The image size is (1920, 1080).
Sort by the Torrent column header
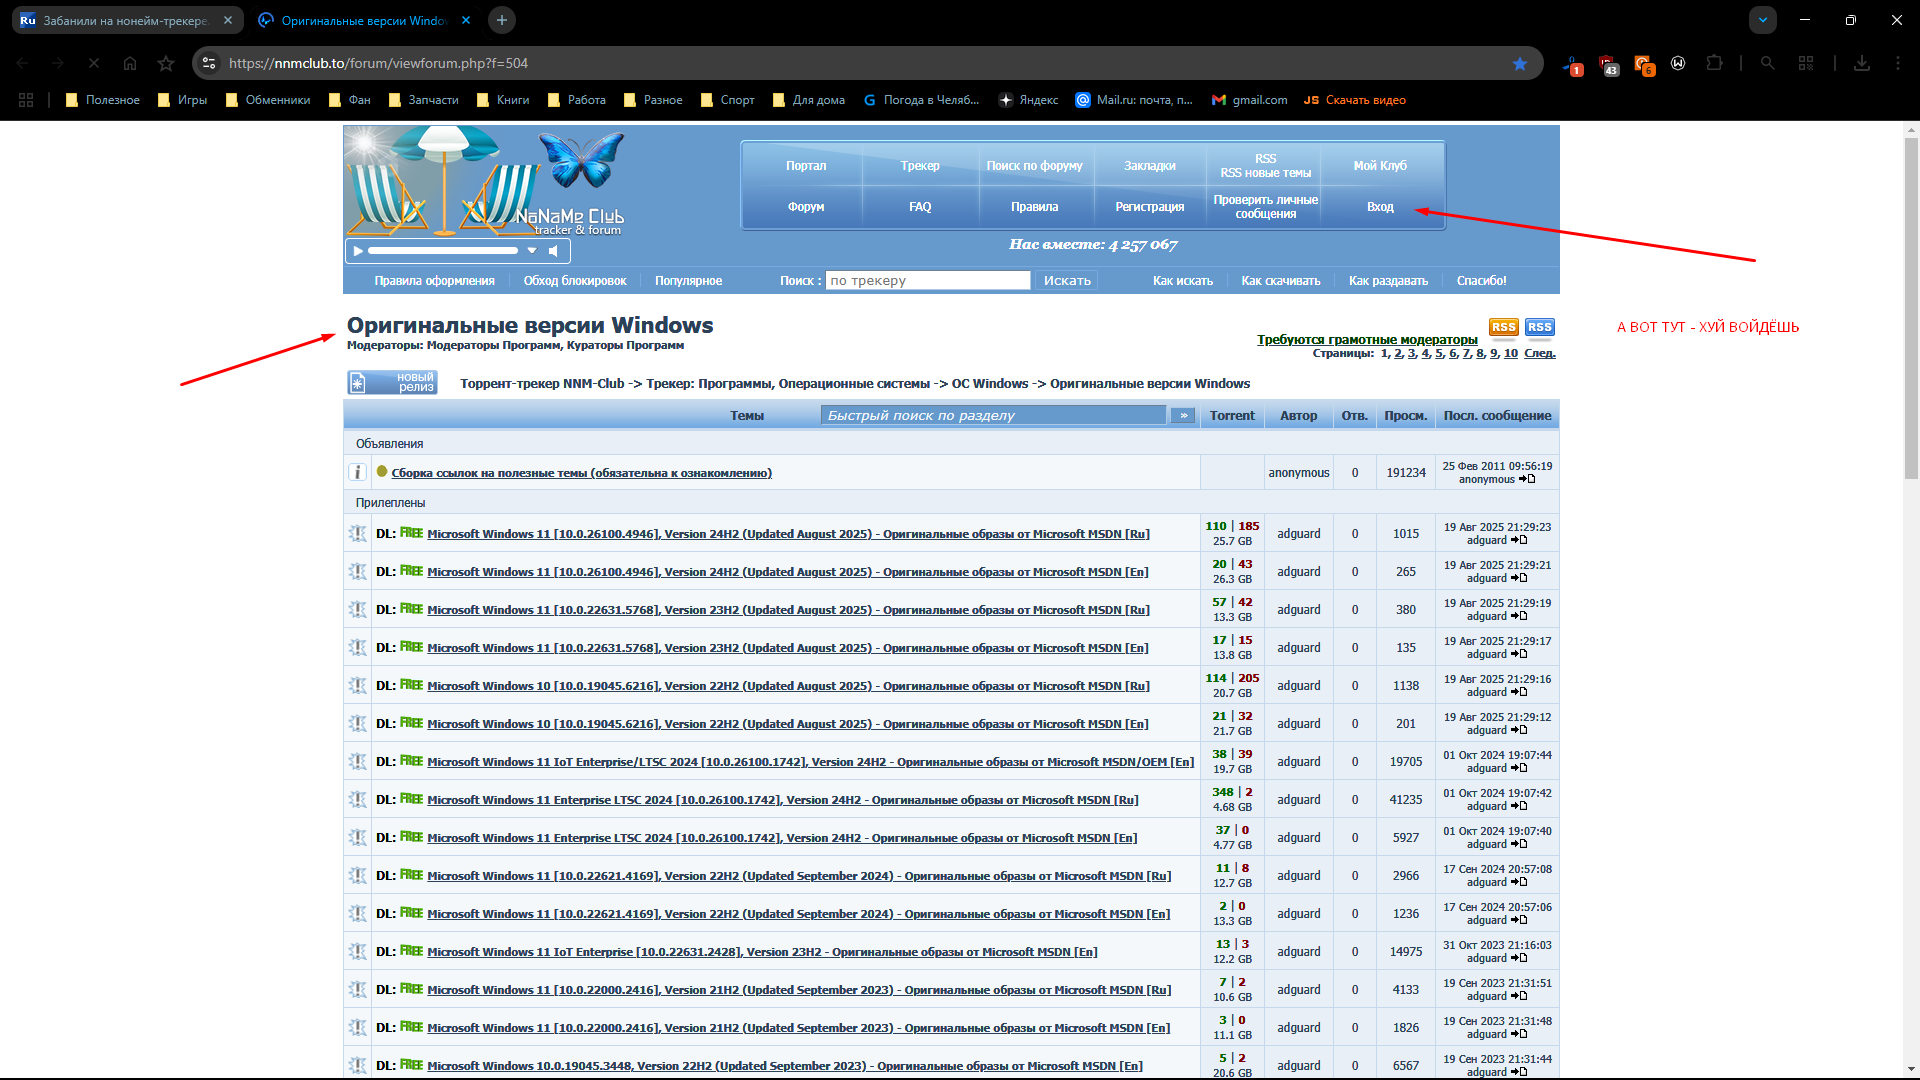[x=1232, y=416]
